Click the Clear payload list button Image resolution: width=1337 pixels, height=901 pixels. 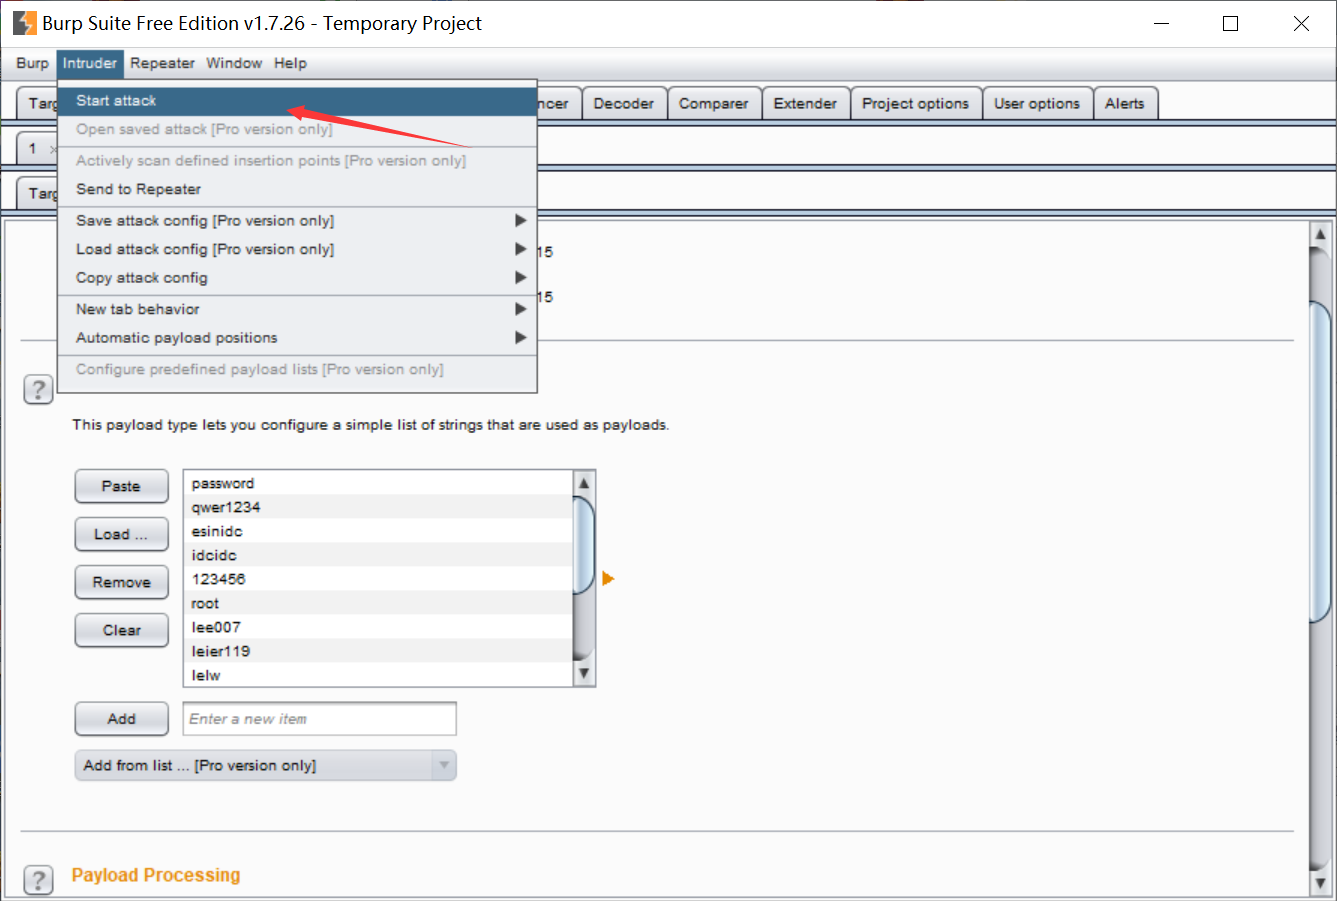[x=121, y=630]
